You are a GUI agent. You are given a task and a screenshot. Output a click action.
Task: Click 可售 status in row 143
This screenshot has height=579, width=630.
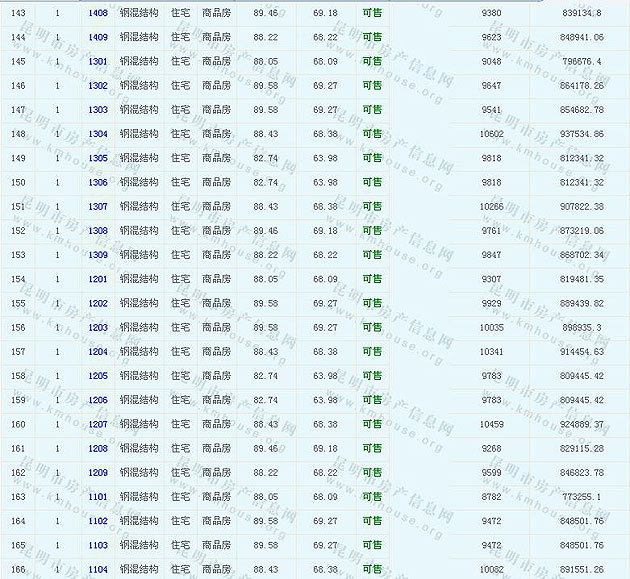(x=372, y=13)
